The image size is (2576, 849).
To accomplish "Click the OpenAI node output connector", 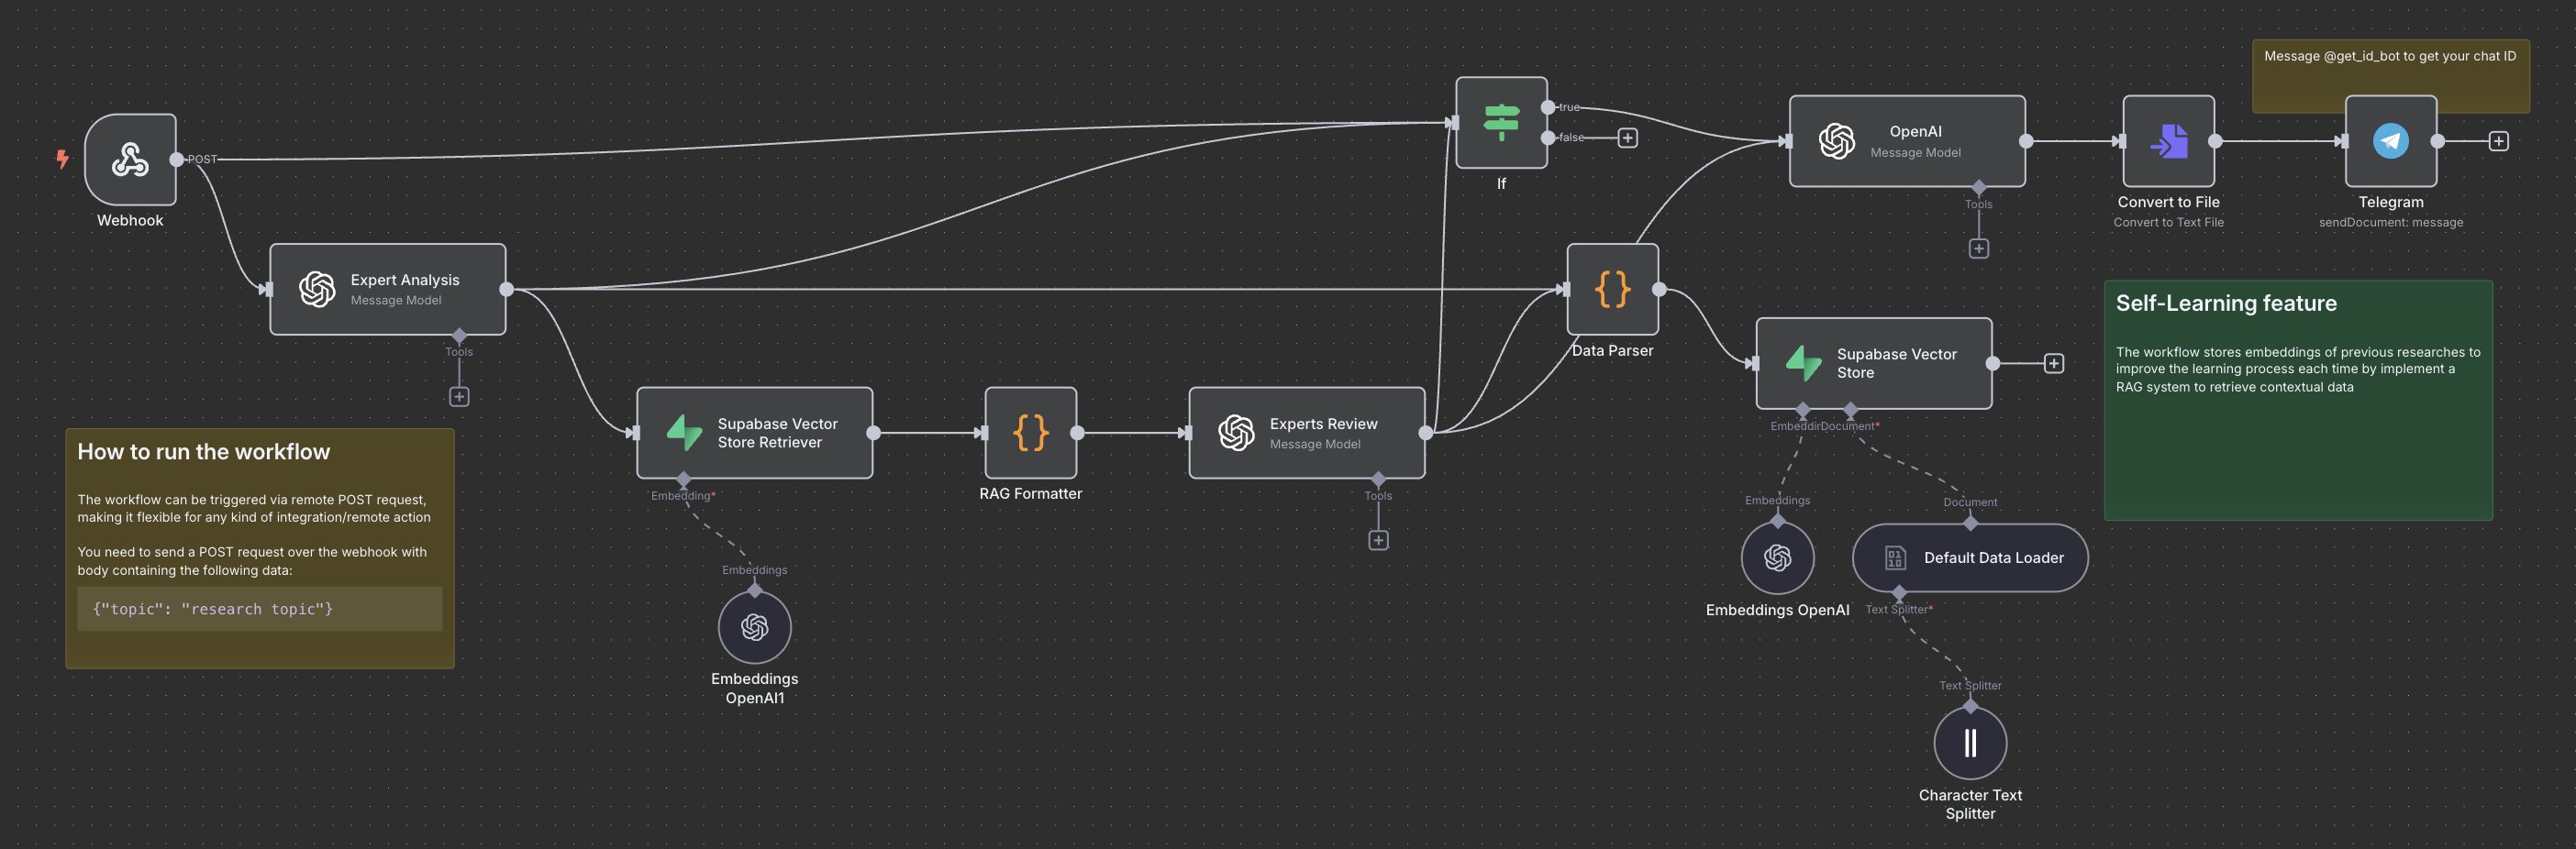I will pos(2026,141).
